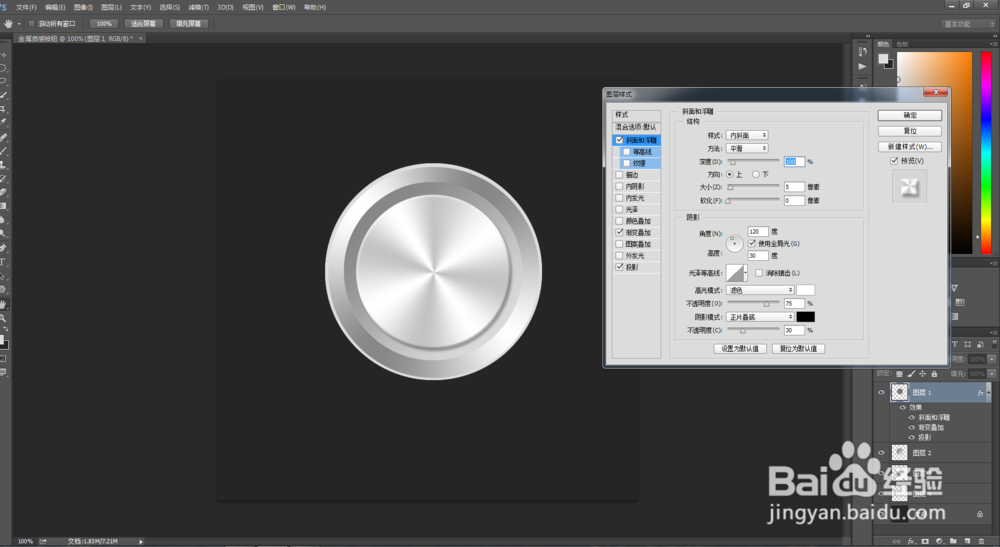The height and width of the screenshot is (547, 1000).
Task: Select the Lasso tool
Action: (x=3, y=81)
